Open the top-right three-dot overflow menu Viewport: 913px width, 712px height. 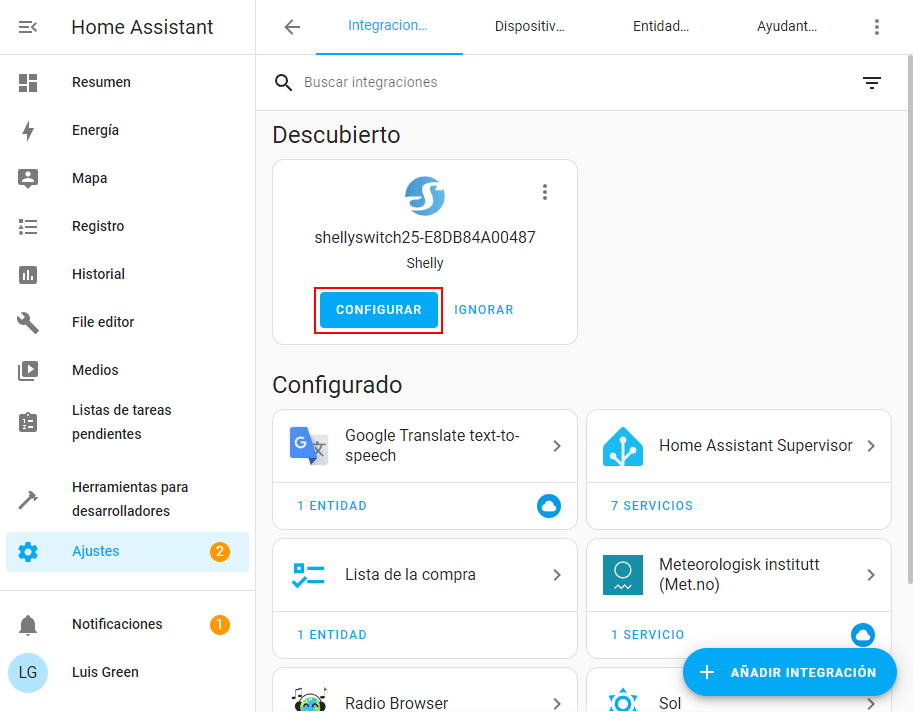click(x=877, y=27)
